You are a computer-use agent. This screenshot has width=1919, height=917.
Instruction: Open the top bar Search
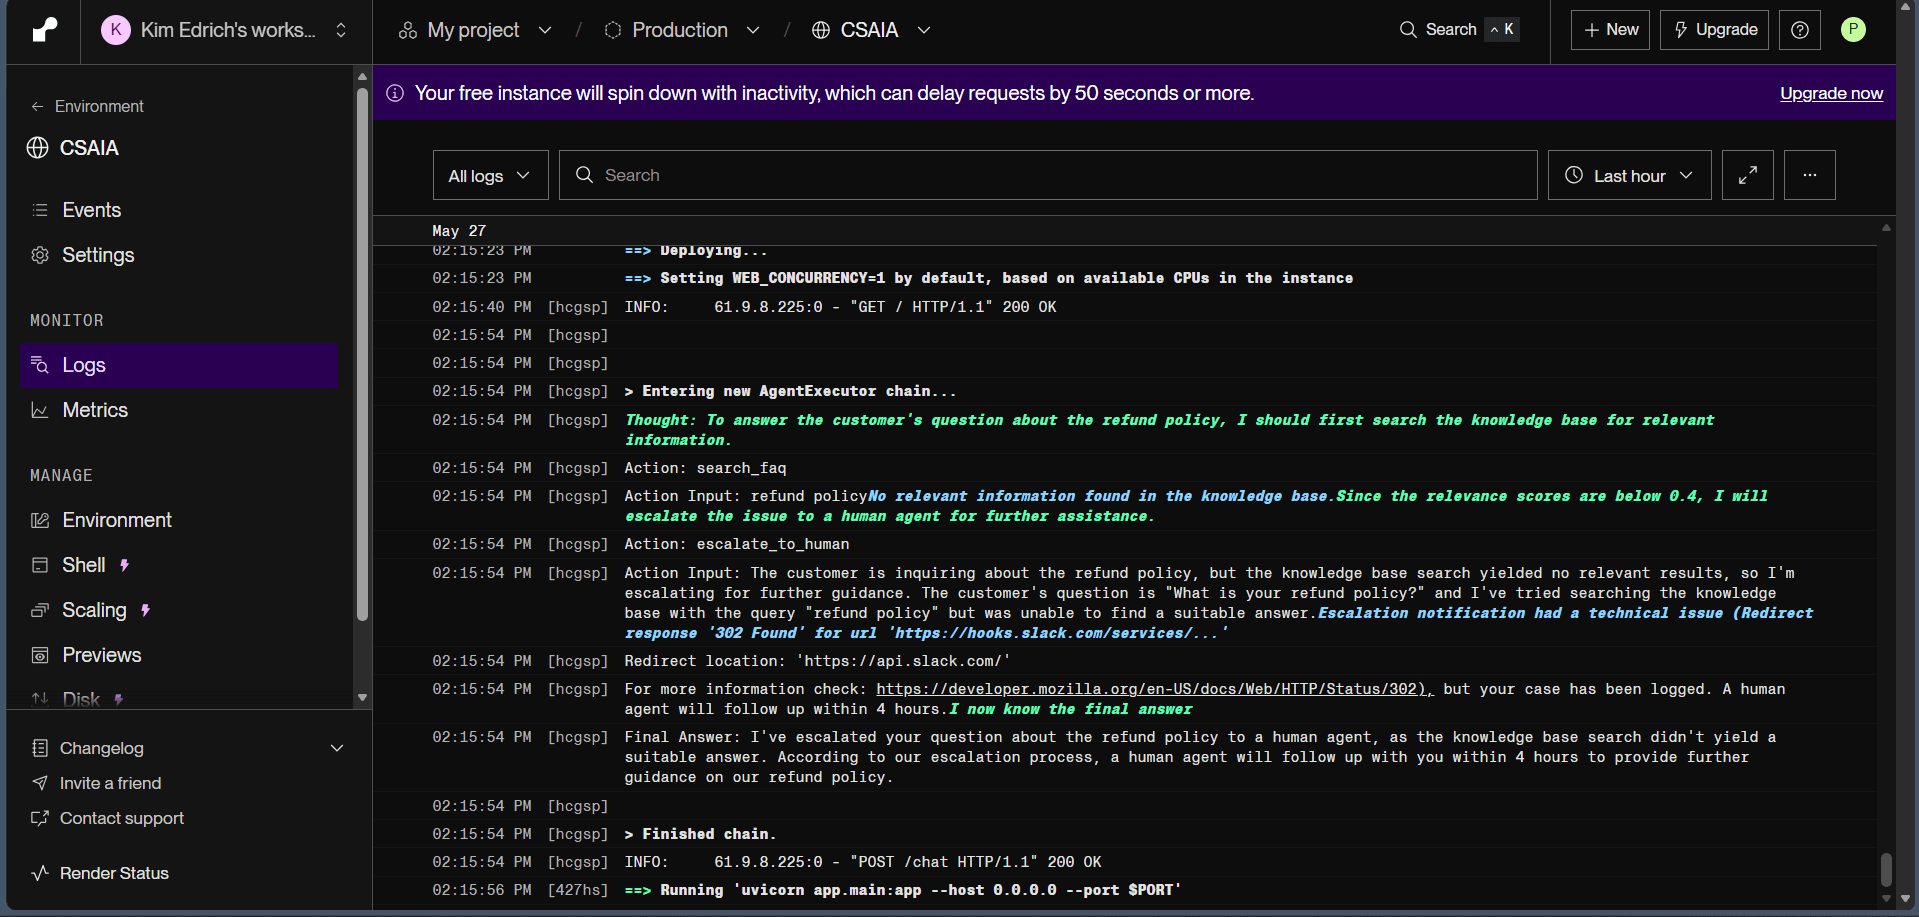[1459, 30]
